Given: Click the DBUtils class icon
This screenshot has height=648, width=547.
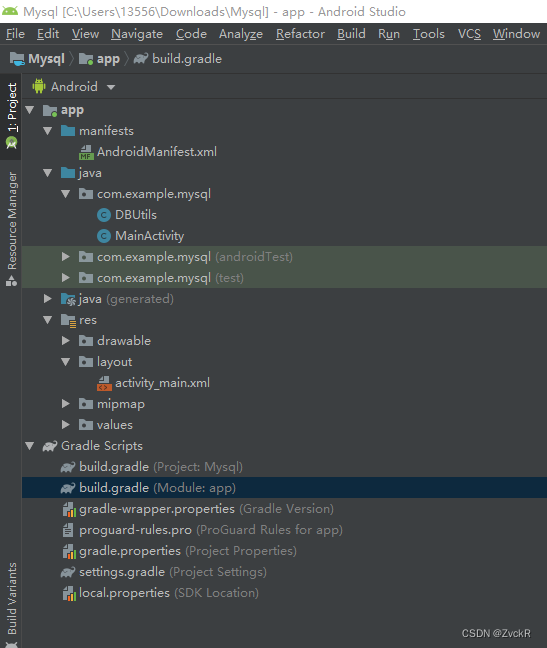Looking at the screenshot, I should coord(104,215).
